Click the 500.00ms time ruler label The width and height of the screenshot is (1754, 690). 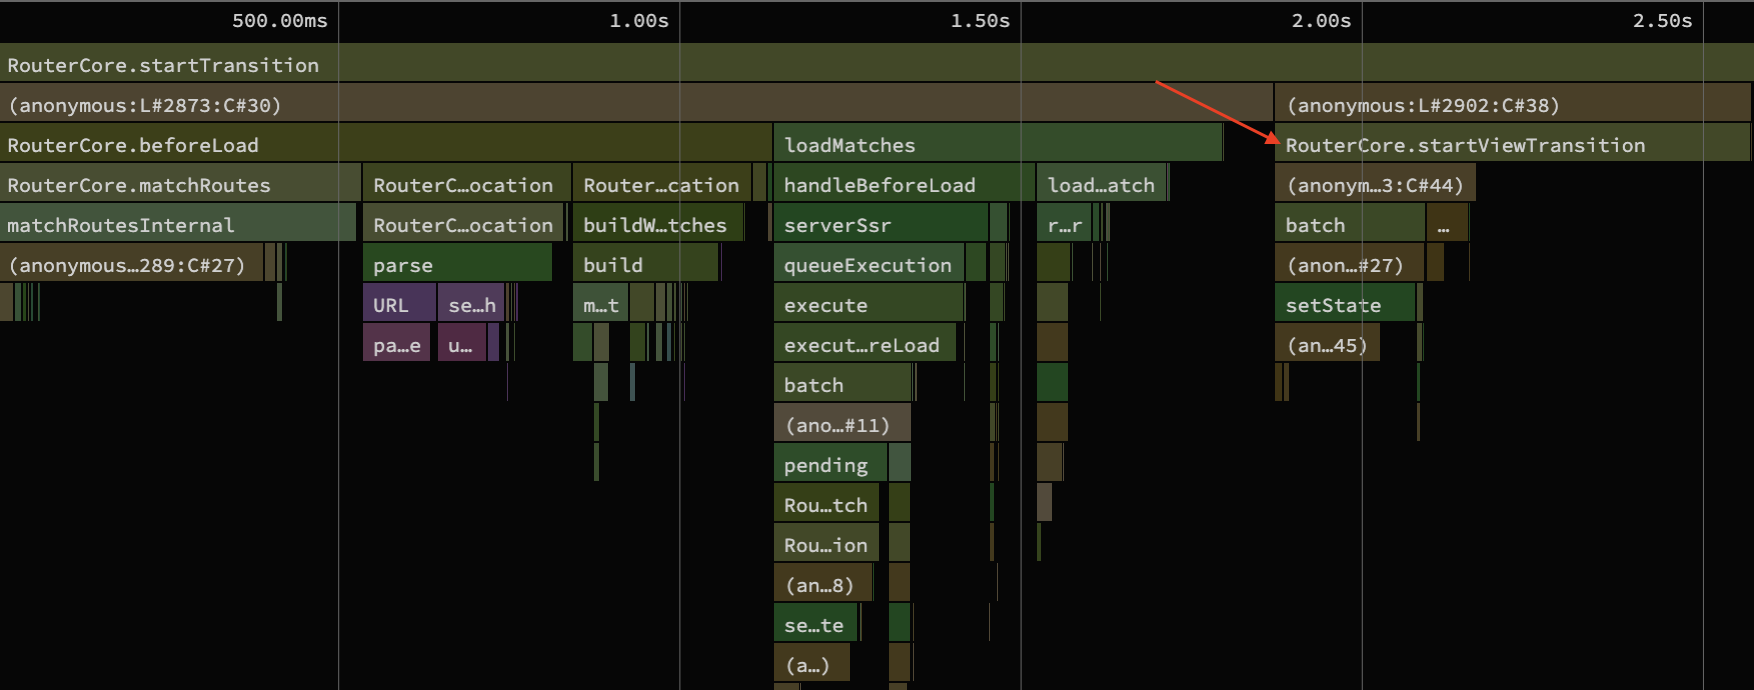click(280, 20)
